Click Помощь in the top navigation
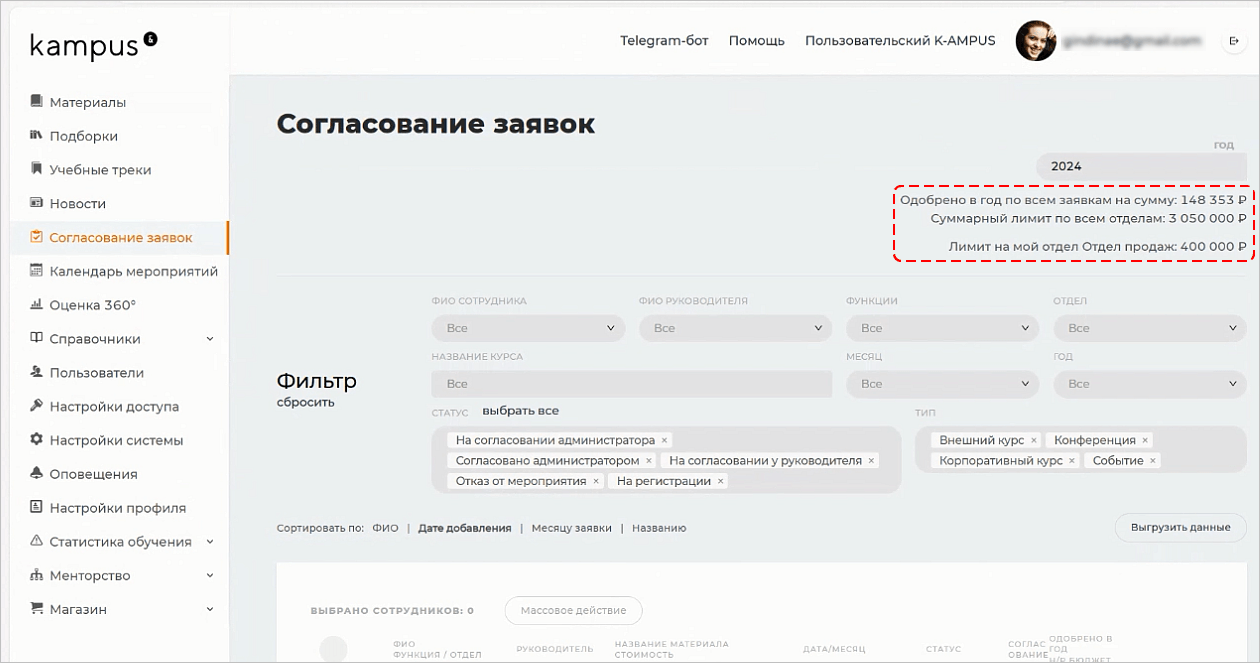 click(757, 41)
